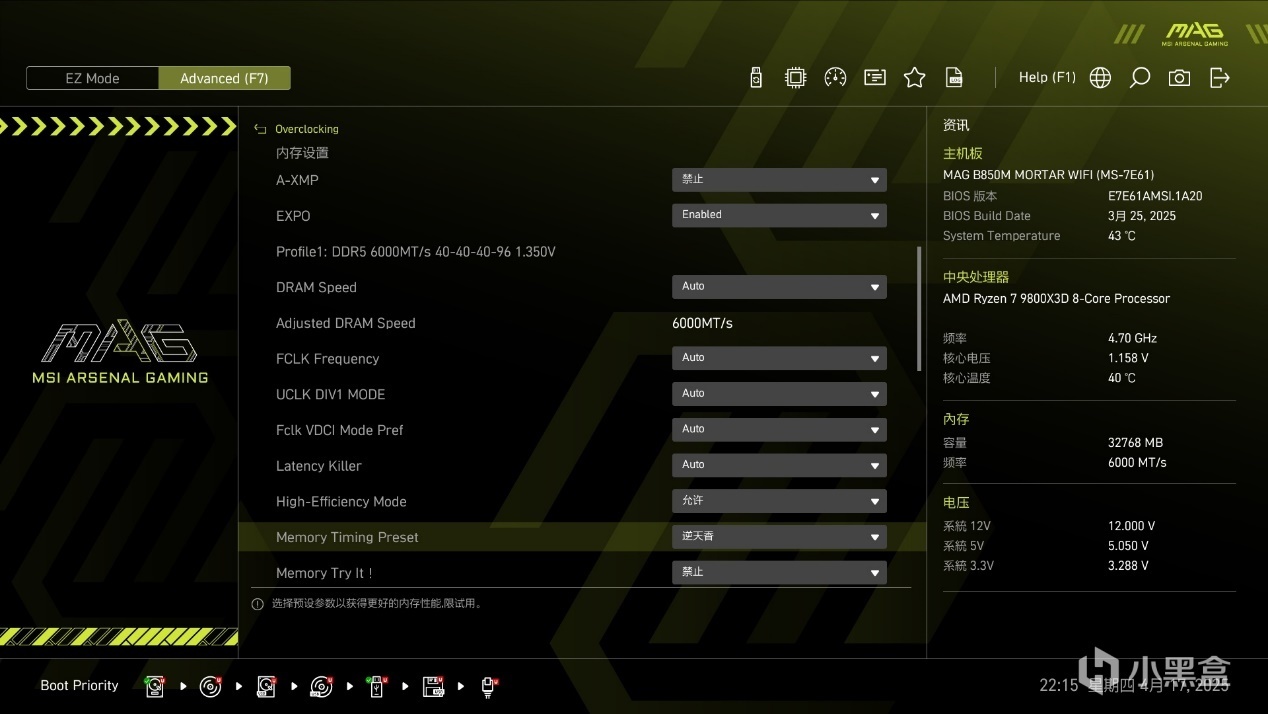This screenshot has width=1268, height=714.
Task: Open the speedometer gauge icon in the toolbar
Action: [x=835, y=77]
